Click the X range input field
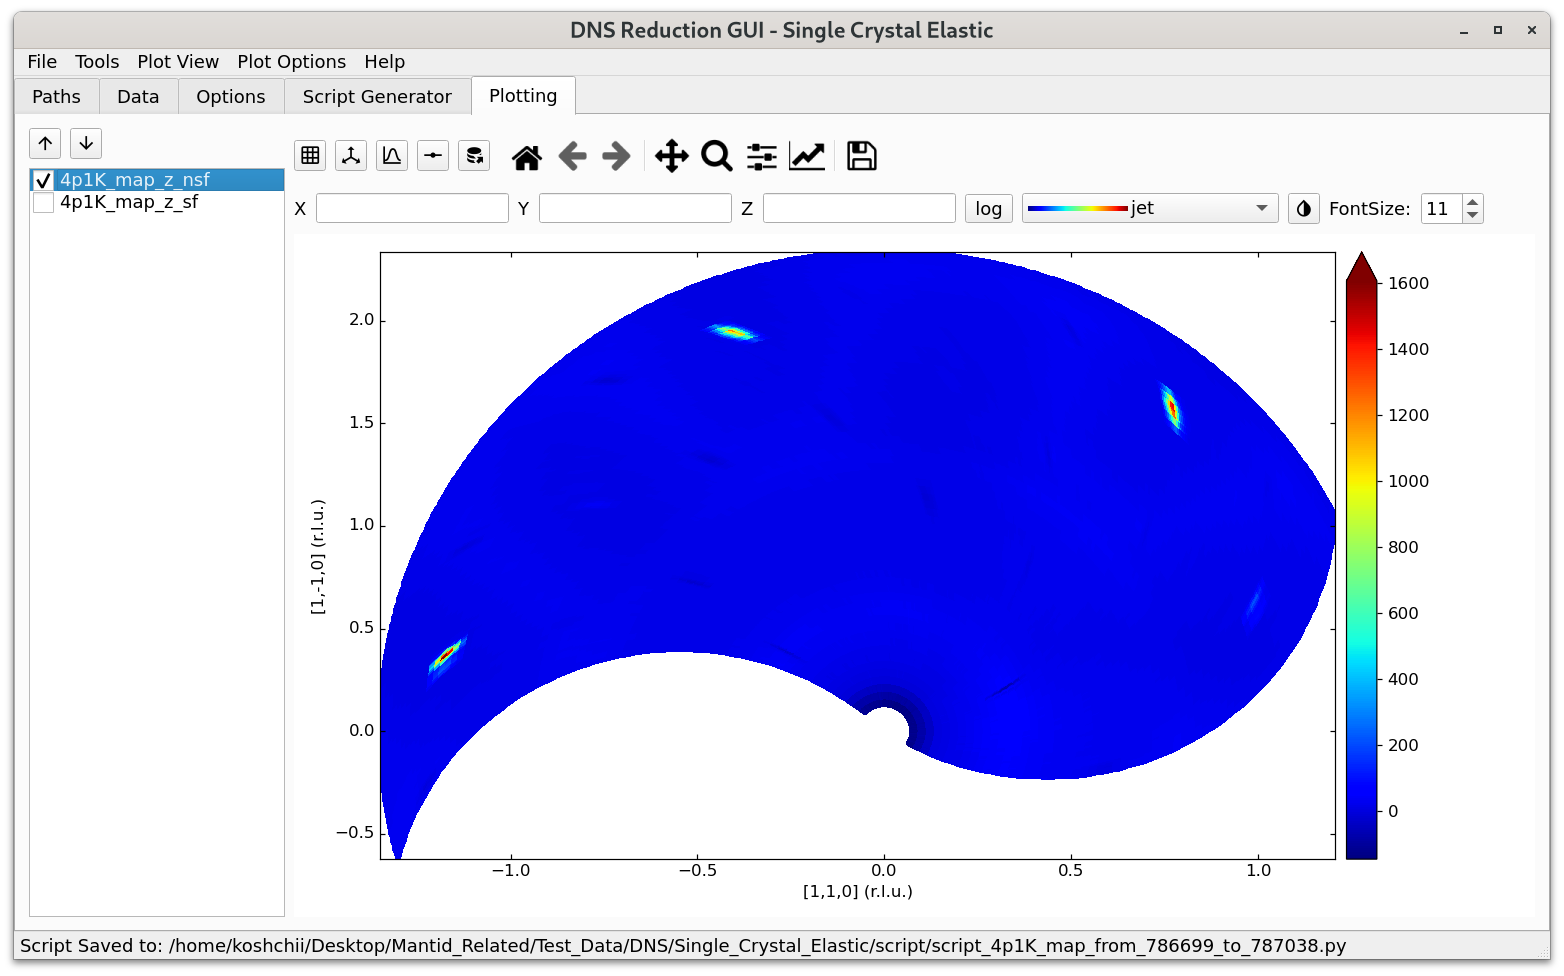 pos(412,208)
